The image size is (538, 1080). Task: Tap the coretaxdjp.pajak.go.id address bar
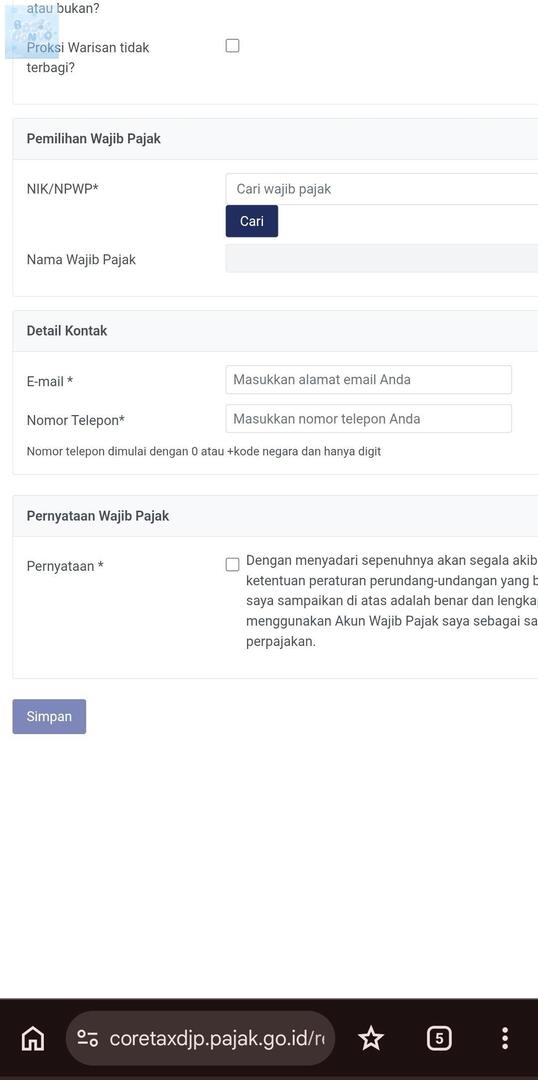(200, 1038)
